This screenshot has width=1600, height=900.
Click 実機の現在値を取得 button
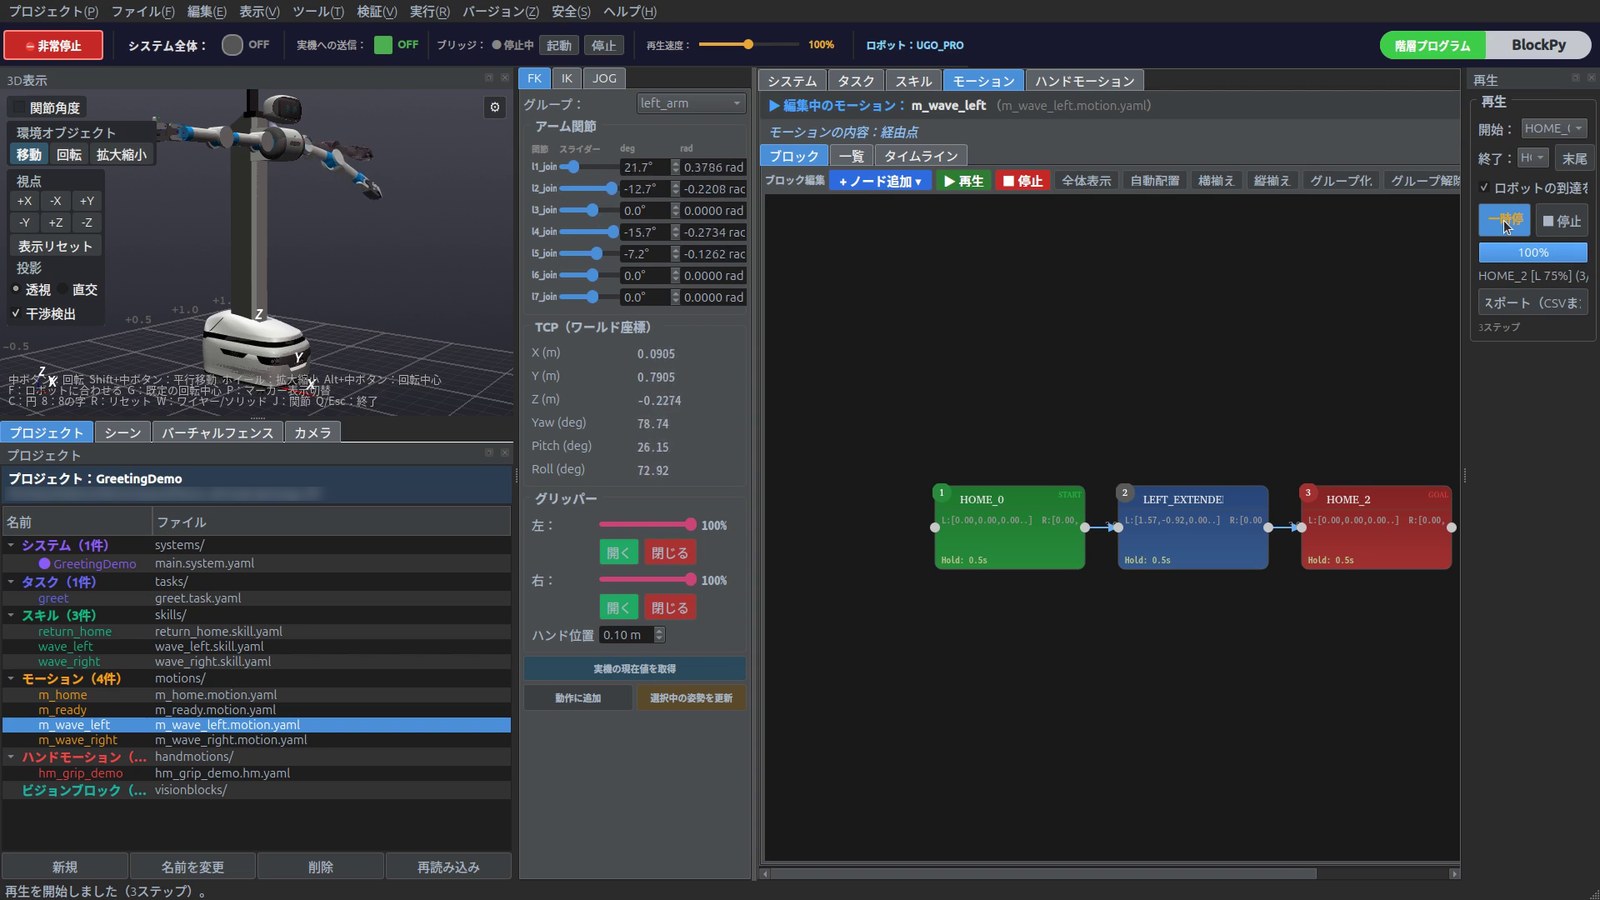click(635, 668)
